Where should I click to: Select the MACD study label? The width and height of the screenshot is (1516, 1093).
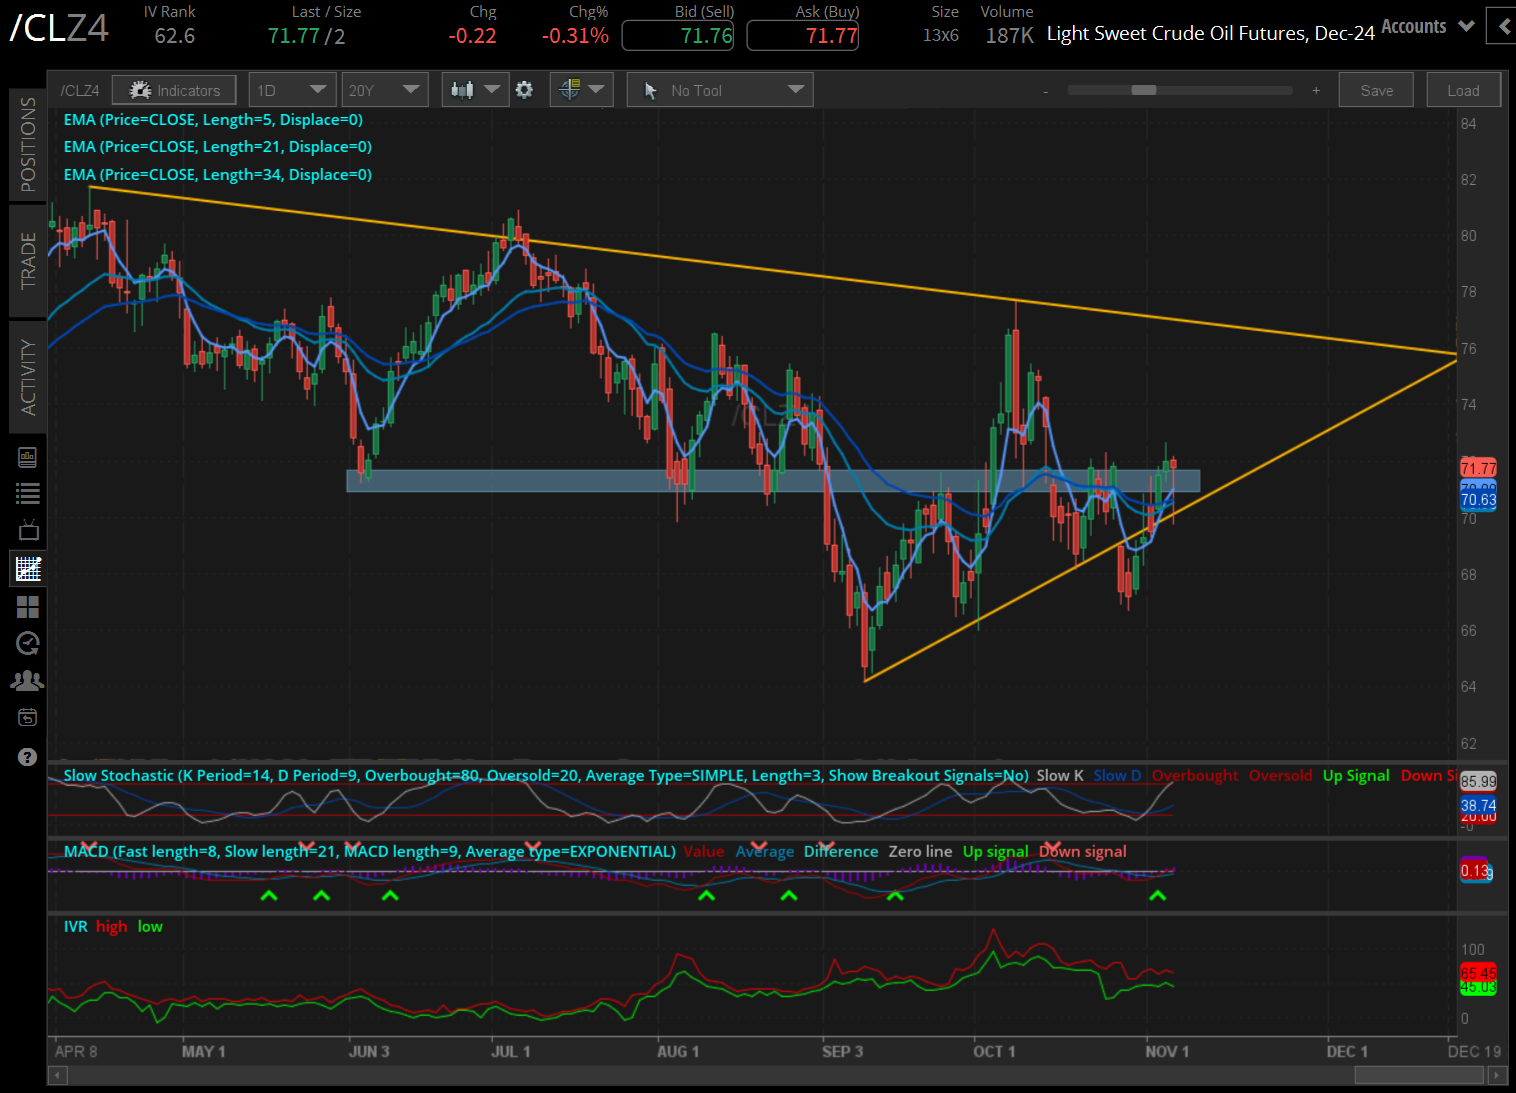coord(370,851)
